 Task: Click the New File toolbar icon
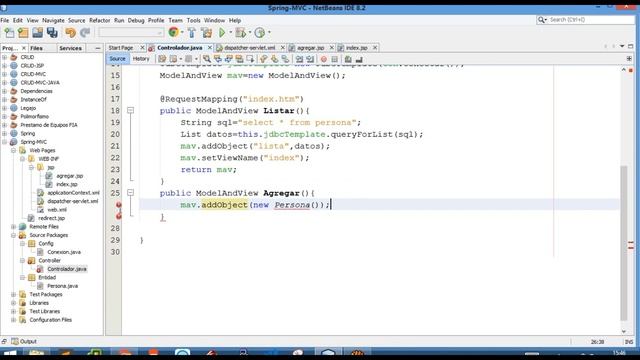[x=9, y=33]
